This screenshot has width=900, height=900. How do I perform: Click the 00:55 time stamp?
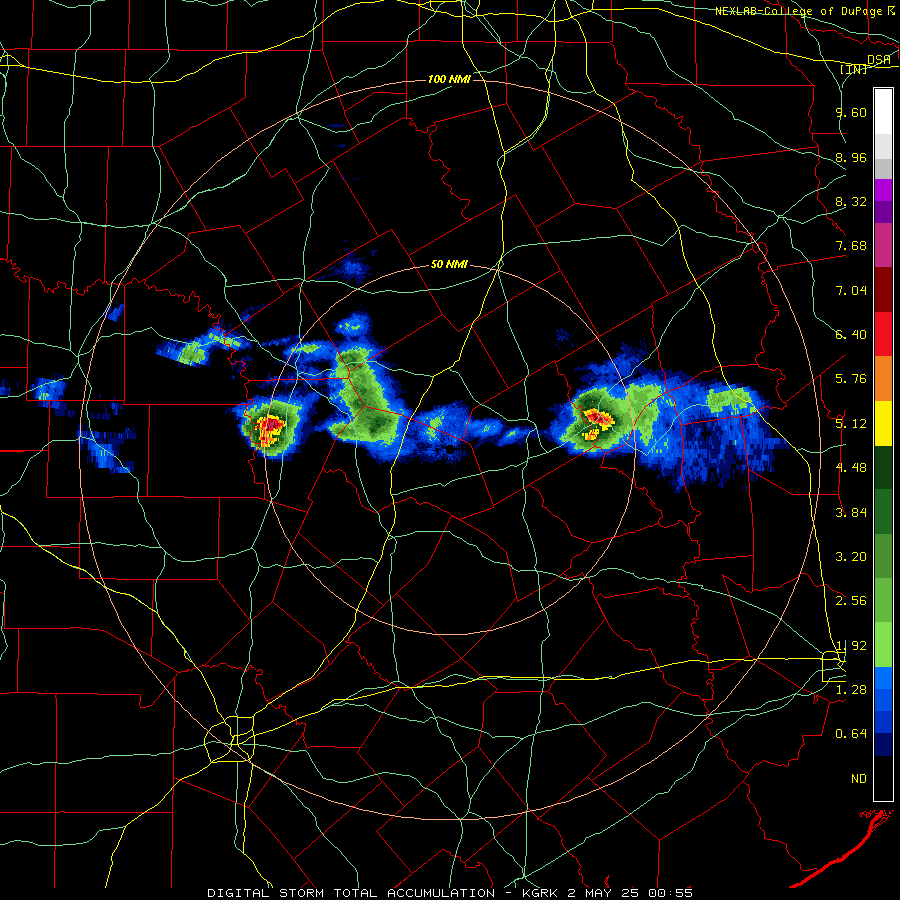[x=670, y=893]
